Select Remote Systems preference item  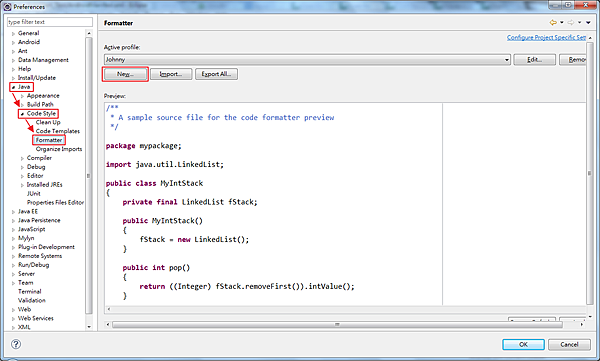(x=40, y=256)
